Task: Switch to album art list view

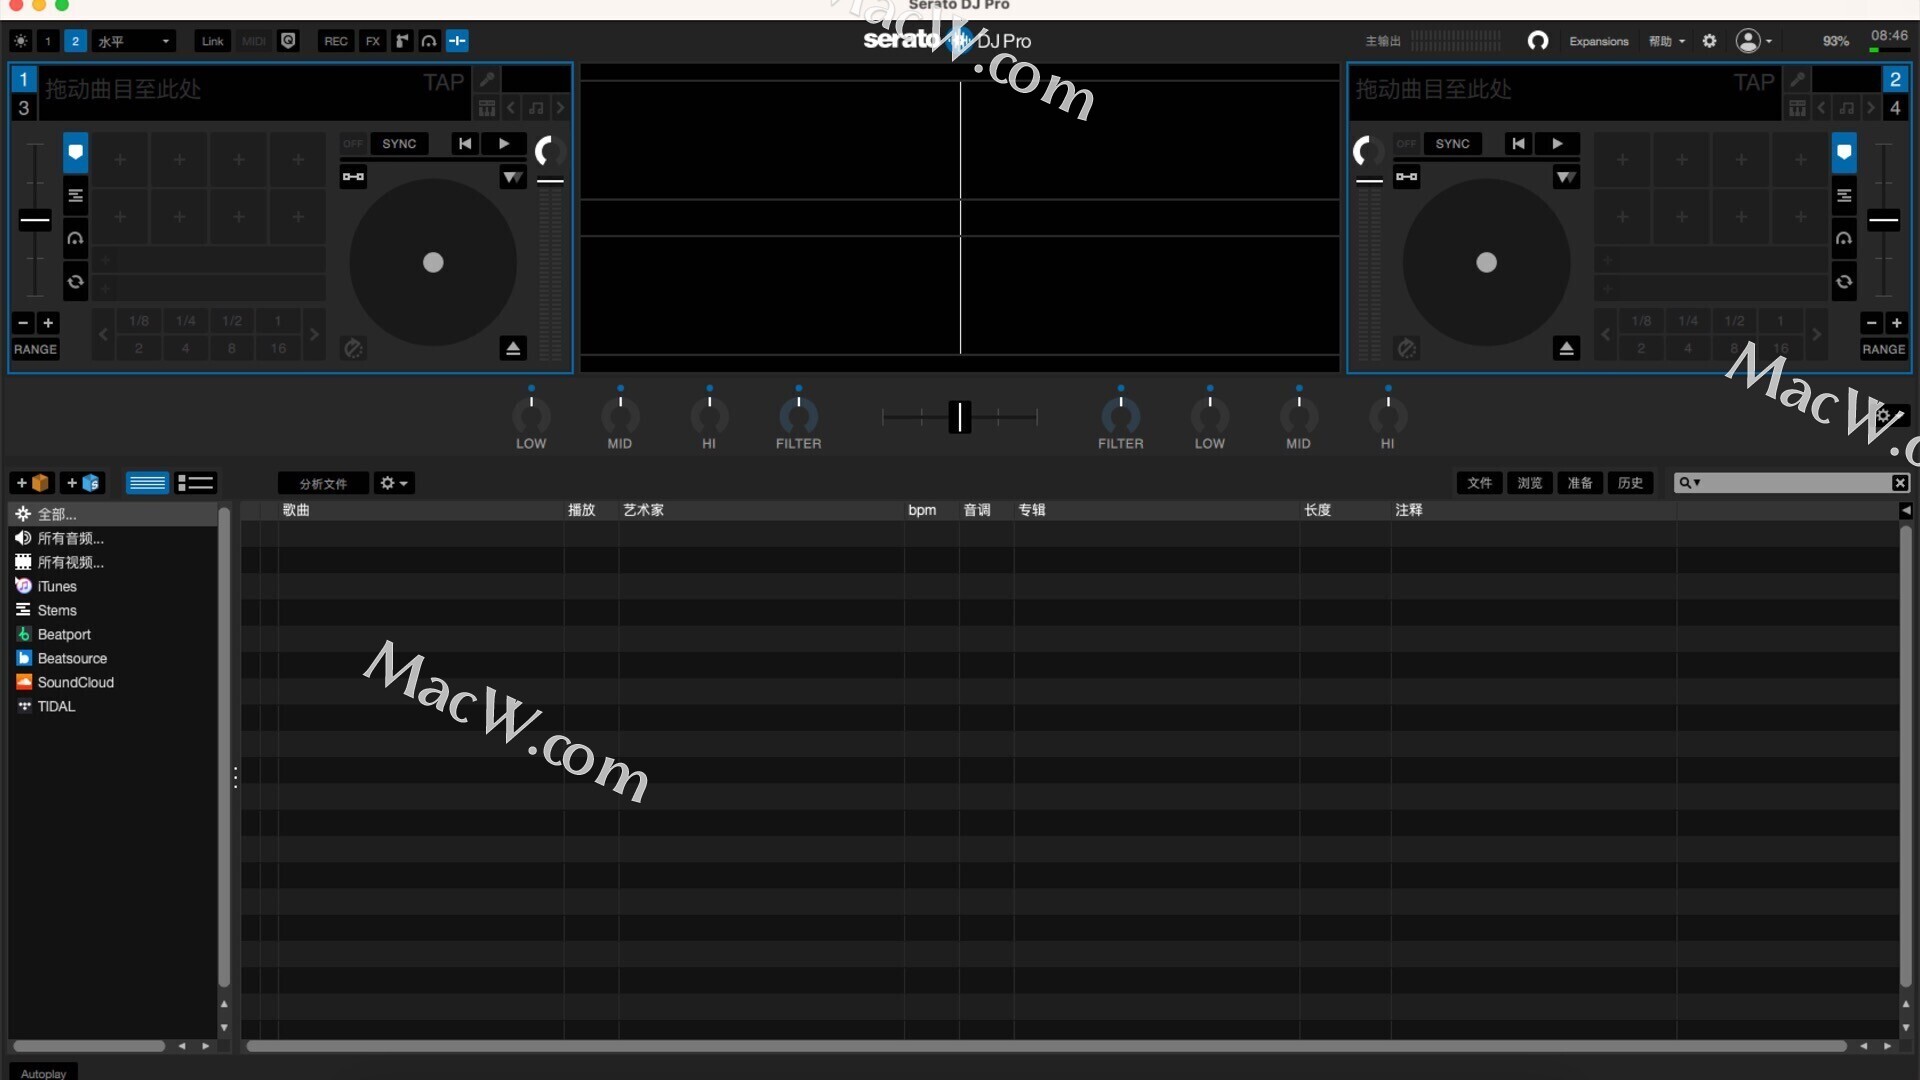Action: 196,483
